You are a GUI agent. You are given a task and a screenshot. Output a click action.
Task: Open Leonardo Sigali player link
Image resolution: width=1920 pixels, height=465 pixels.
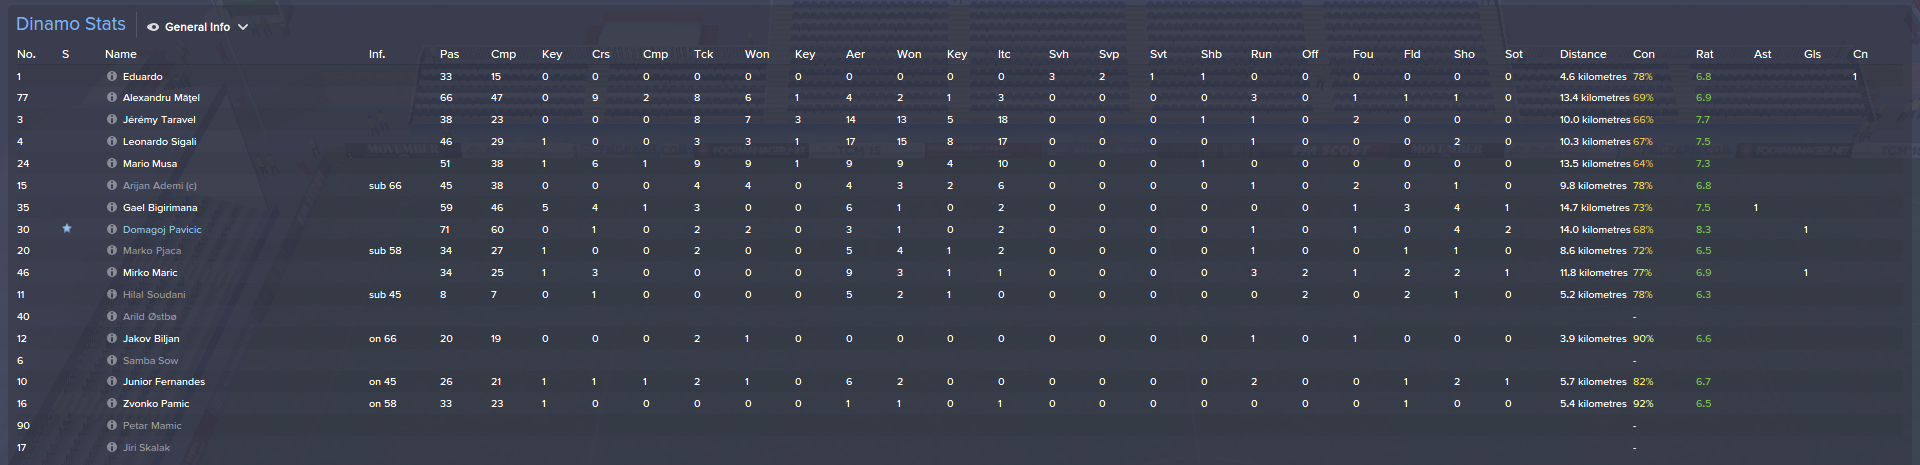[159, 142]
